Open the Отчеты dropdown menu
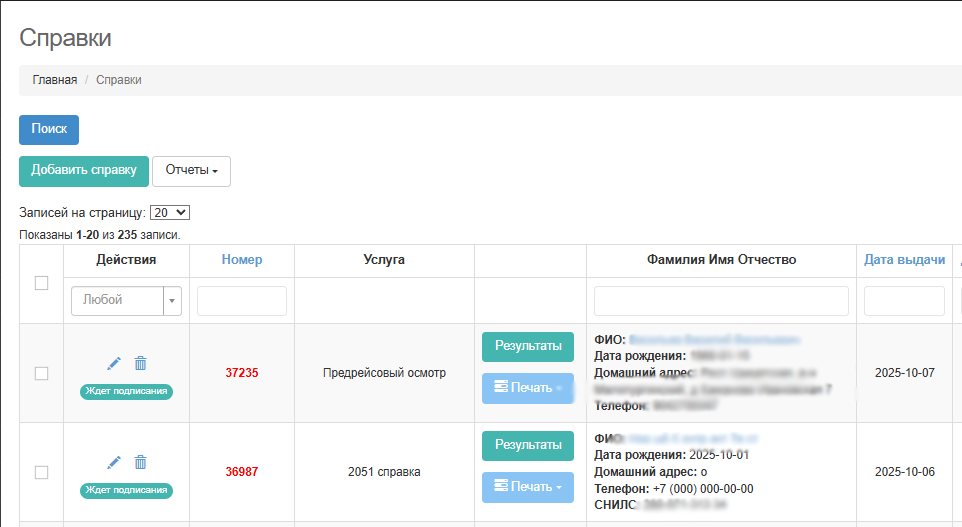Screen dimensions: 962x527 click(x=191, y=171)
